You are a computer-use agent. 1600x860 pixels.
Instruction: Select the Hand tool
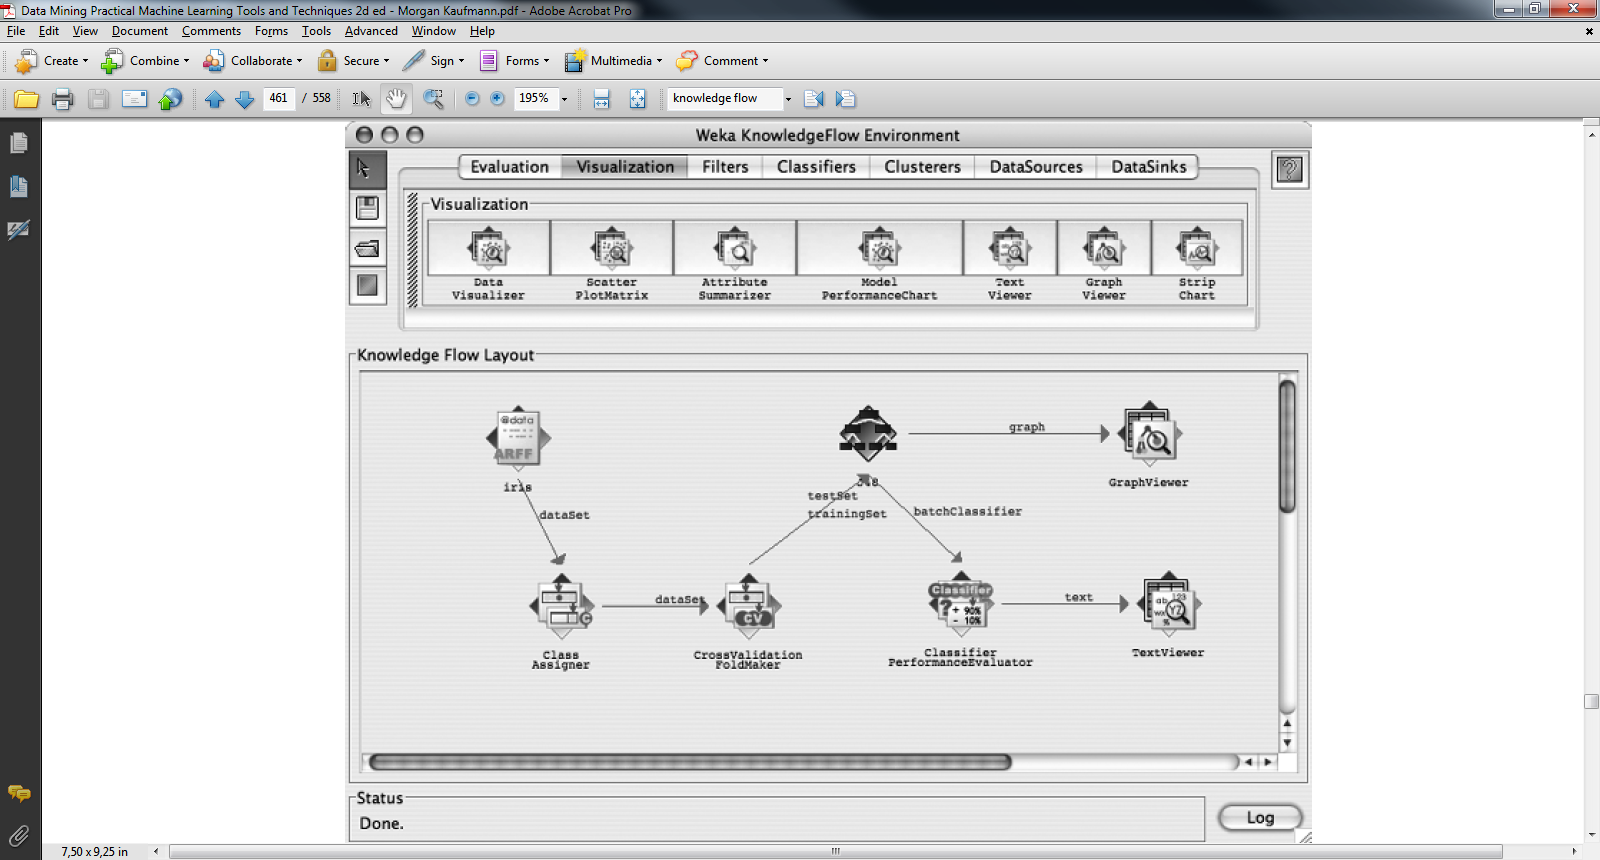(x=397, y=99)
